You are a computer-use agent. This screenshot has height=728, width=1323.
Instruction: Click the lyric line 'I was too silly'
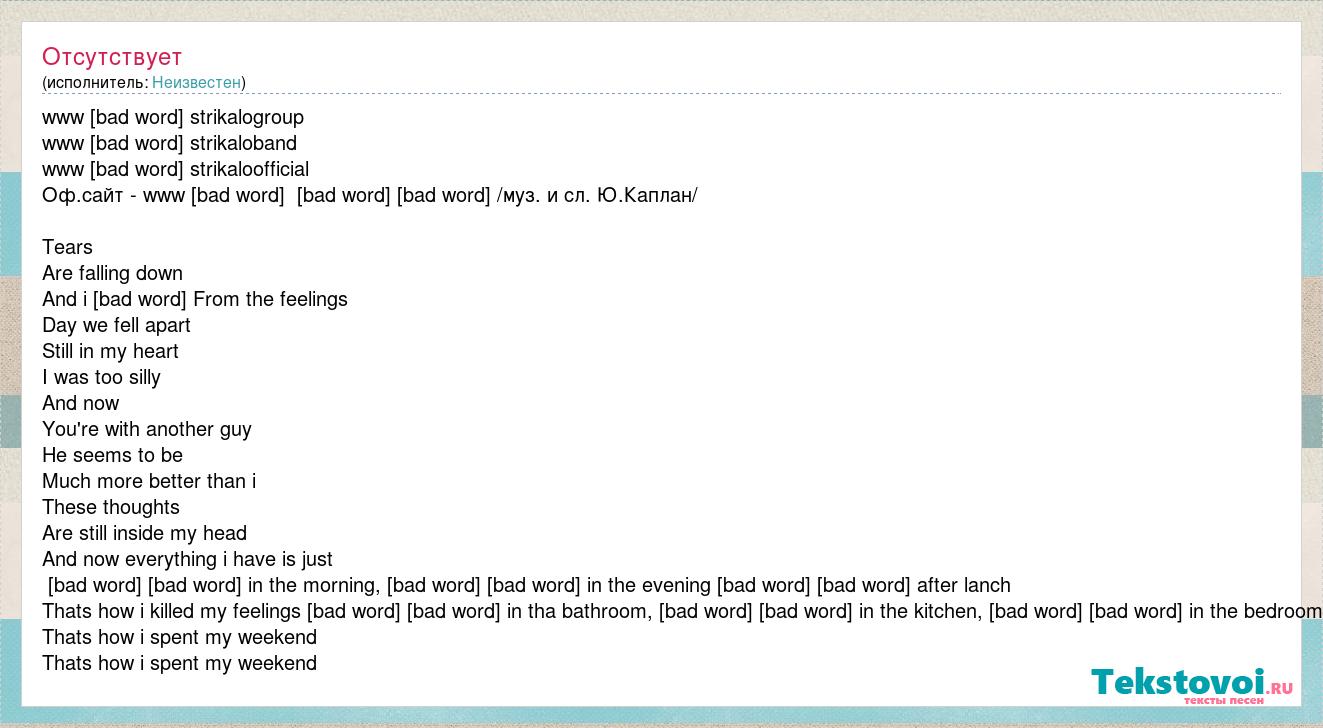pos(101,377)
